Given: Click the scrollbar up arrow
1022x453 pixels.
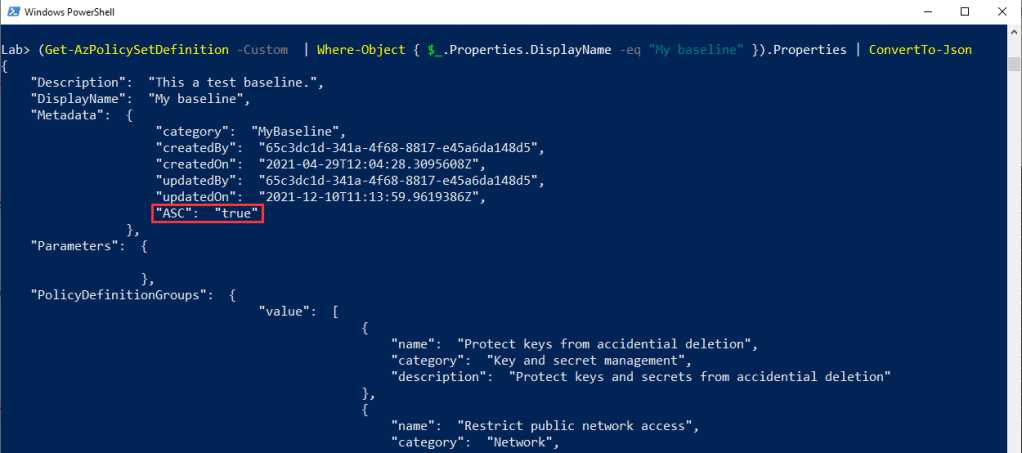Looking at the screenshot, I should 1012,30.
